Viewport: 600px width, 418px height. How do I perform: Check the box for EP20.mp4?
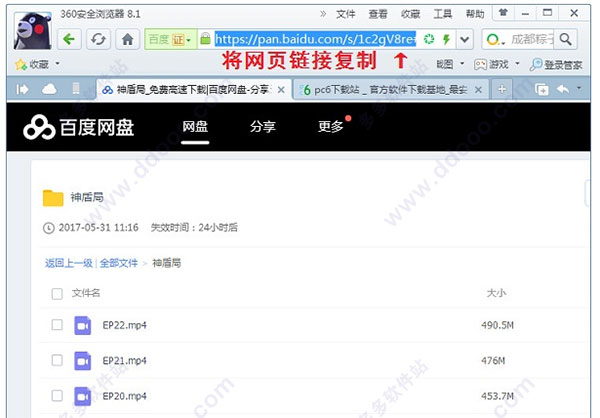[x=57, y=395]
